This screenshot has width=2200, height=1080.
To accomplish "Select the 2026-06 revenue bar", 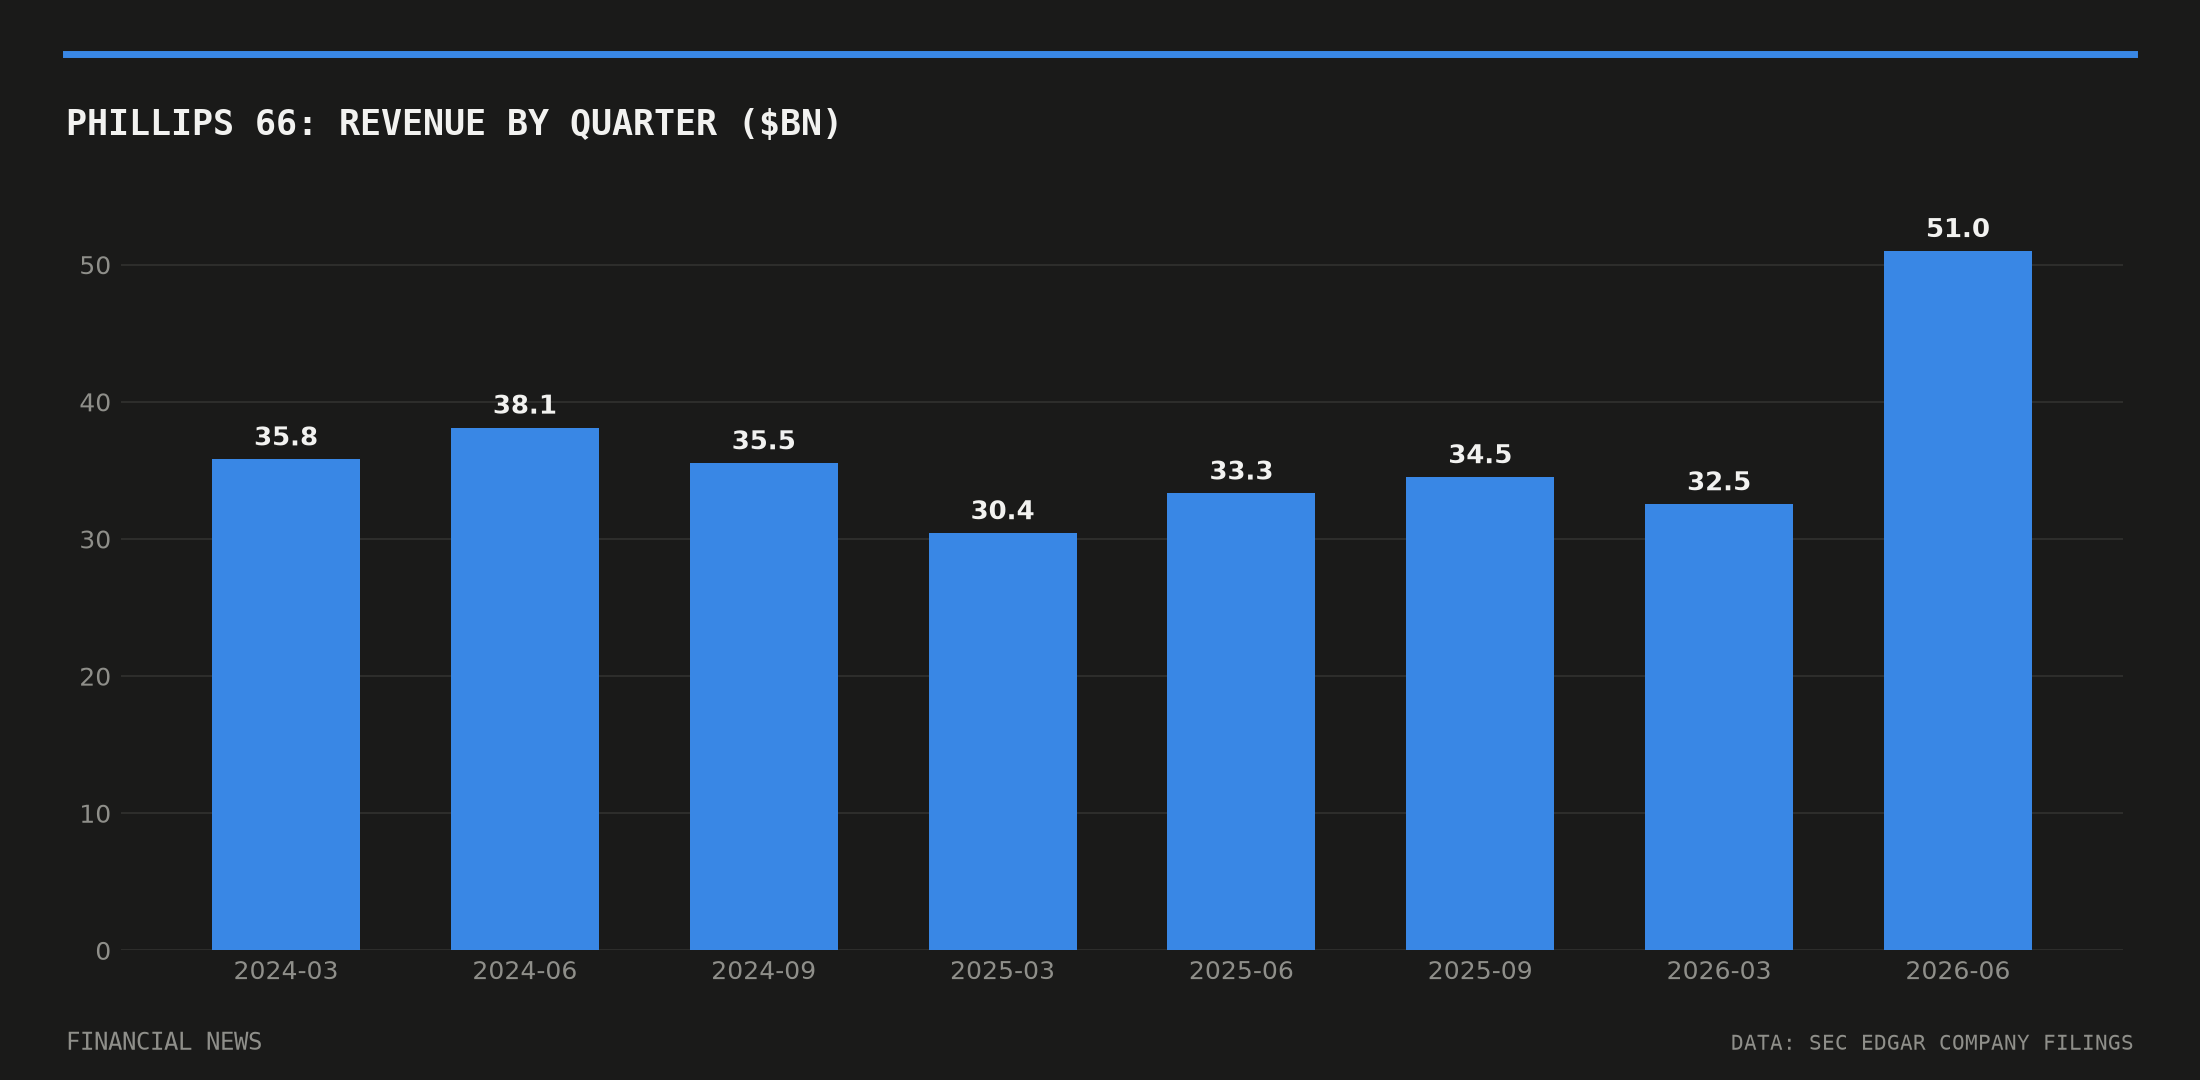I will [1958, 600].
